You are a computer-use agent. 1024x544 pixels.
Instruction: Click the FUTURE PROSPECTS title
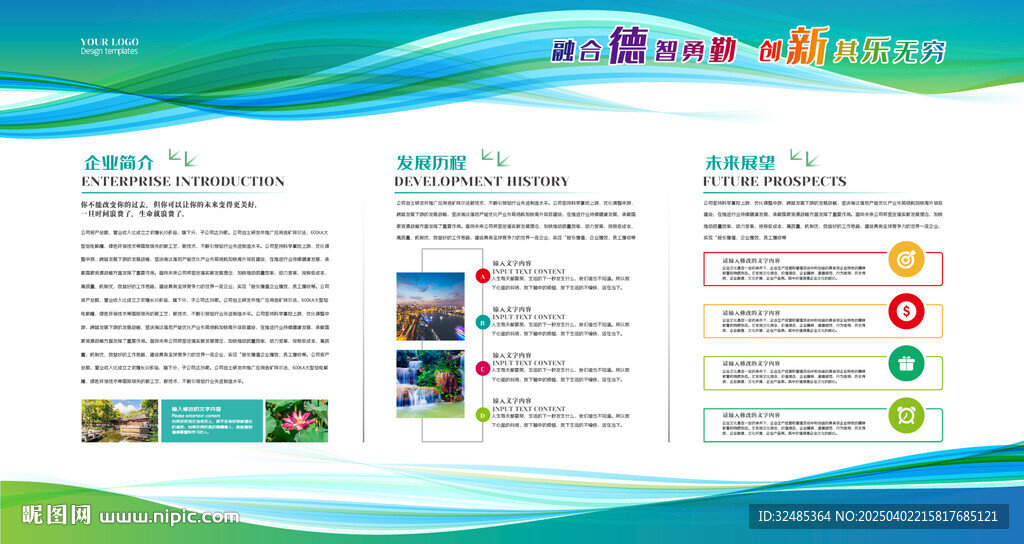[775, 182]
